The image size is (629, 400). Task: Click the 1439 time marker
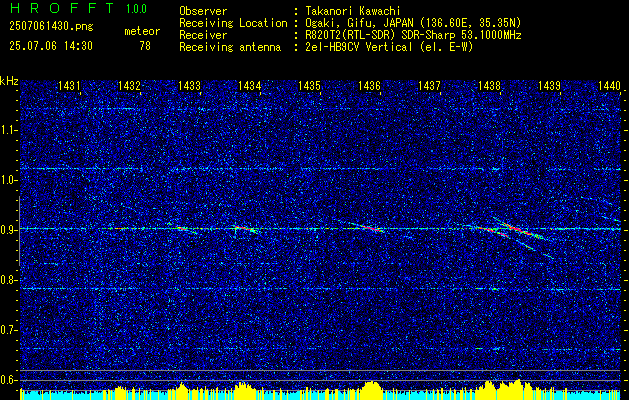(549, 85)
